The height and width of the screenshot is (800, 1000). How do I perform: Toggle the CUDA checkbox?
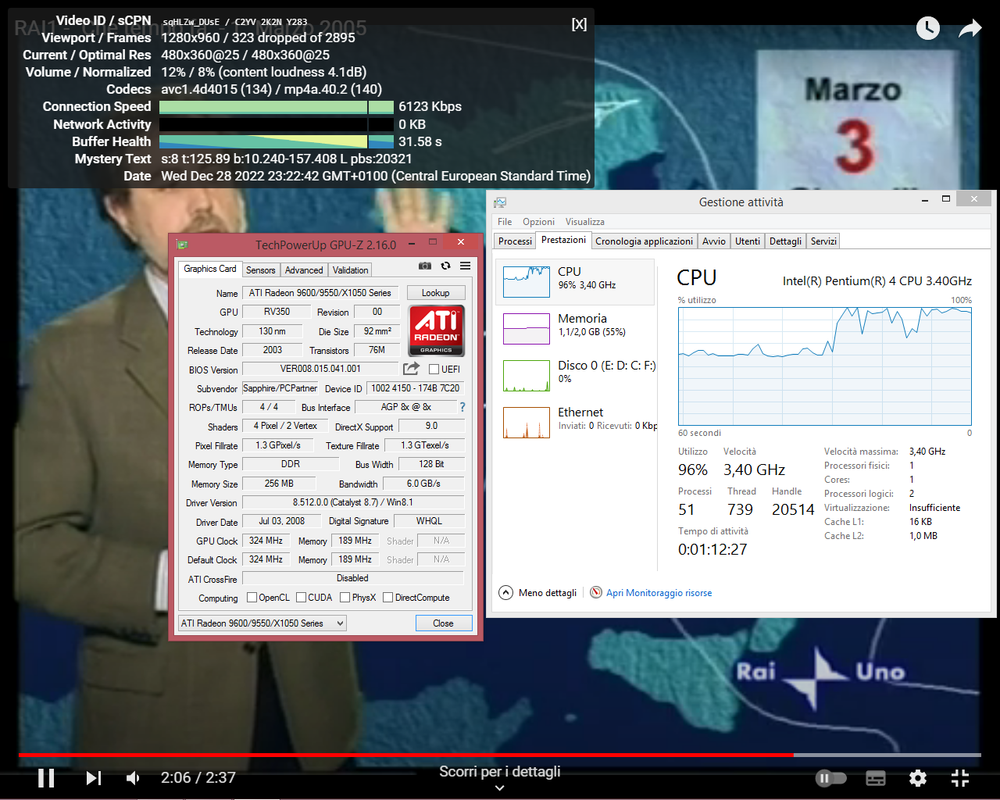pos(301,597)
